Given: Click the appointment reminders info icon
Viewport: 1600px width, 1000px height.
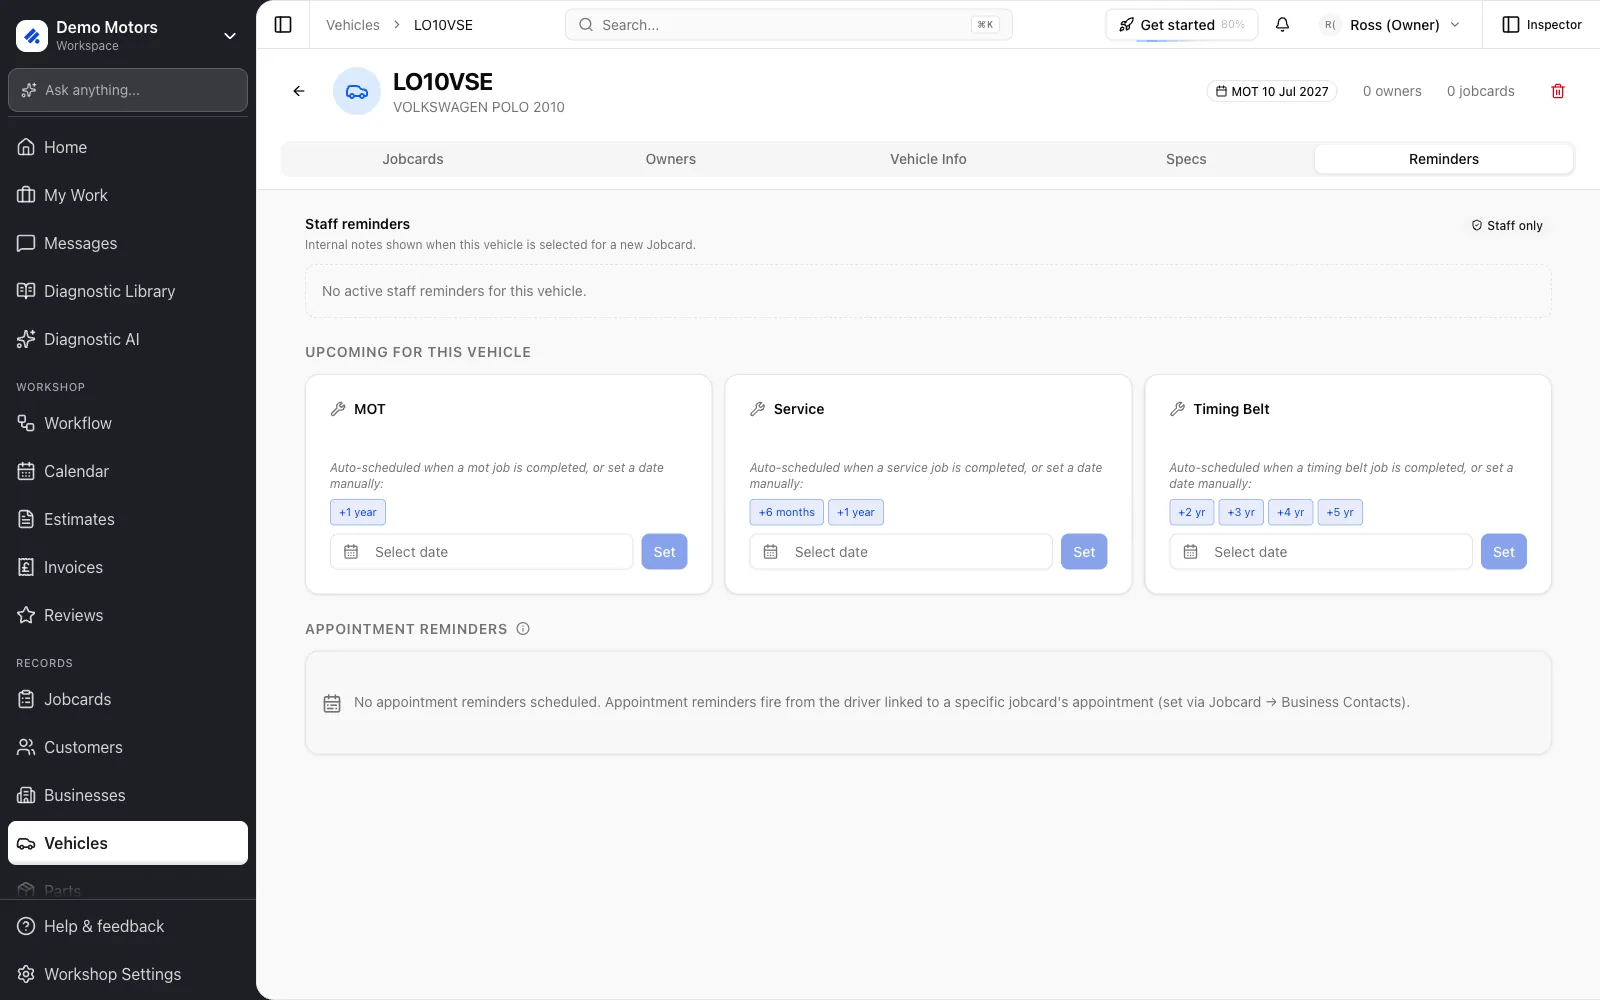Looking at the screenshot, I should (x=523, y=629).
